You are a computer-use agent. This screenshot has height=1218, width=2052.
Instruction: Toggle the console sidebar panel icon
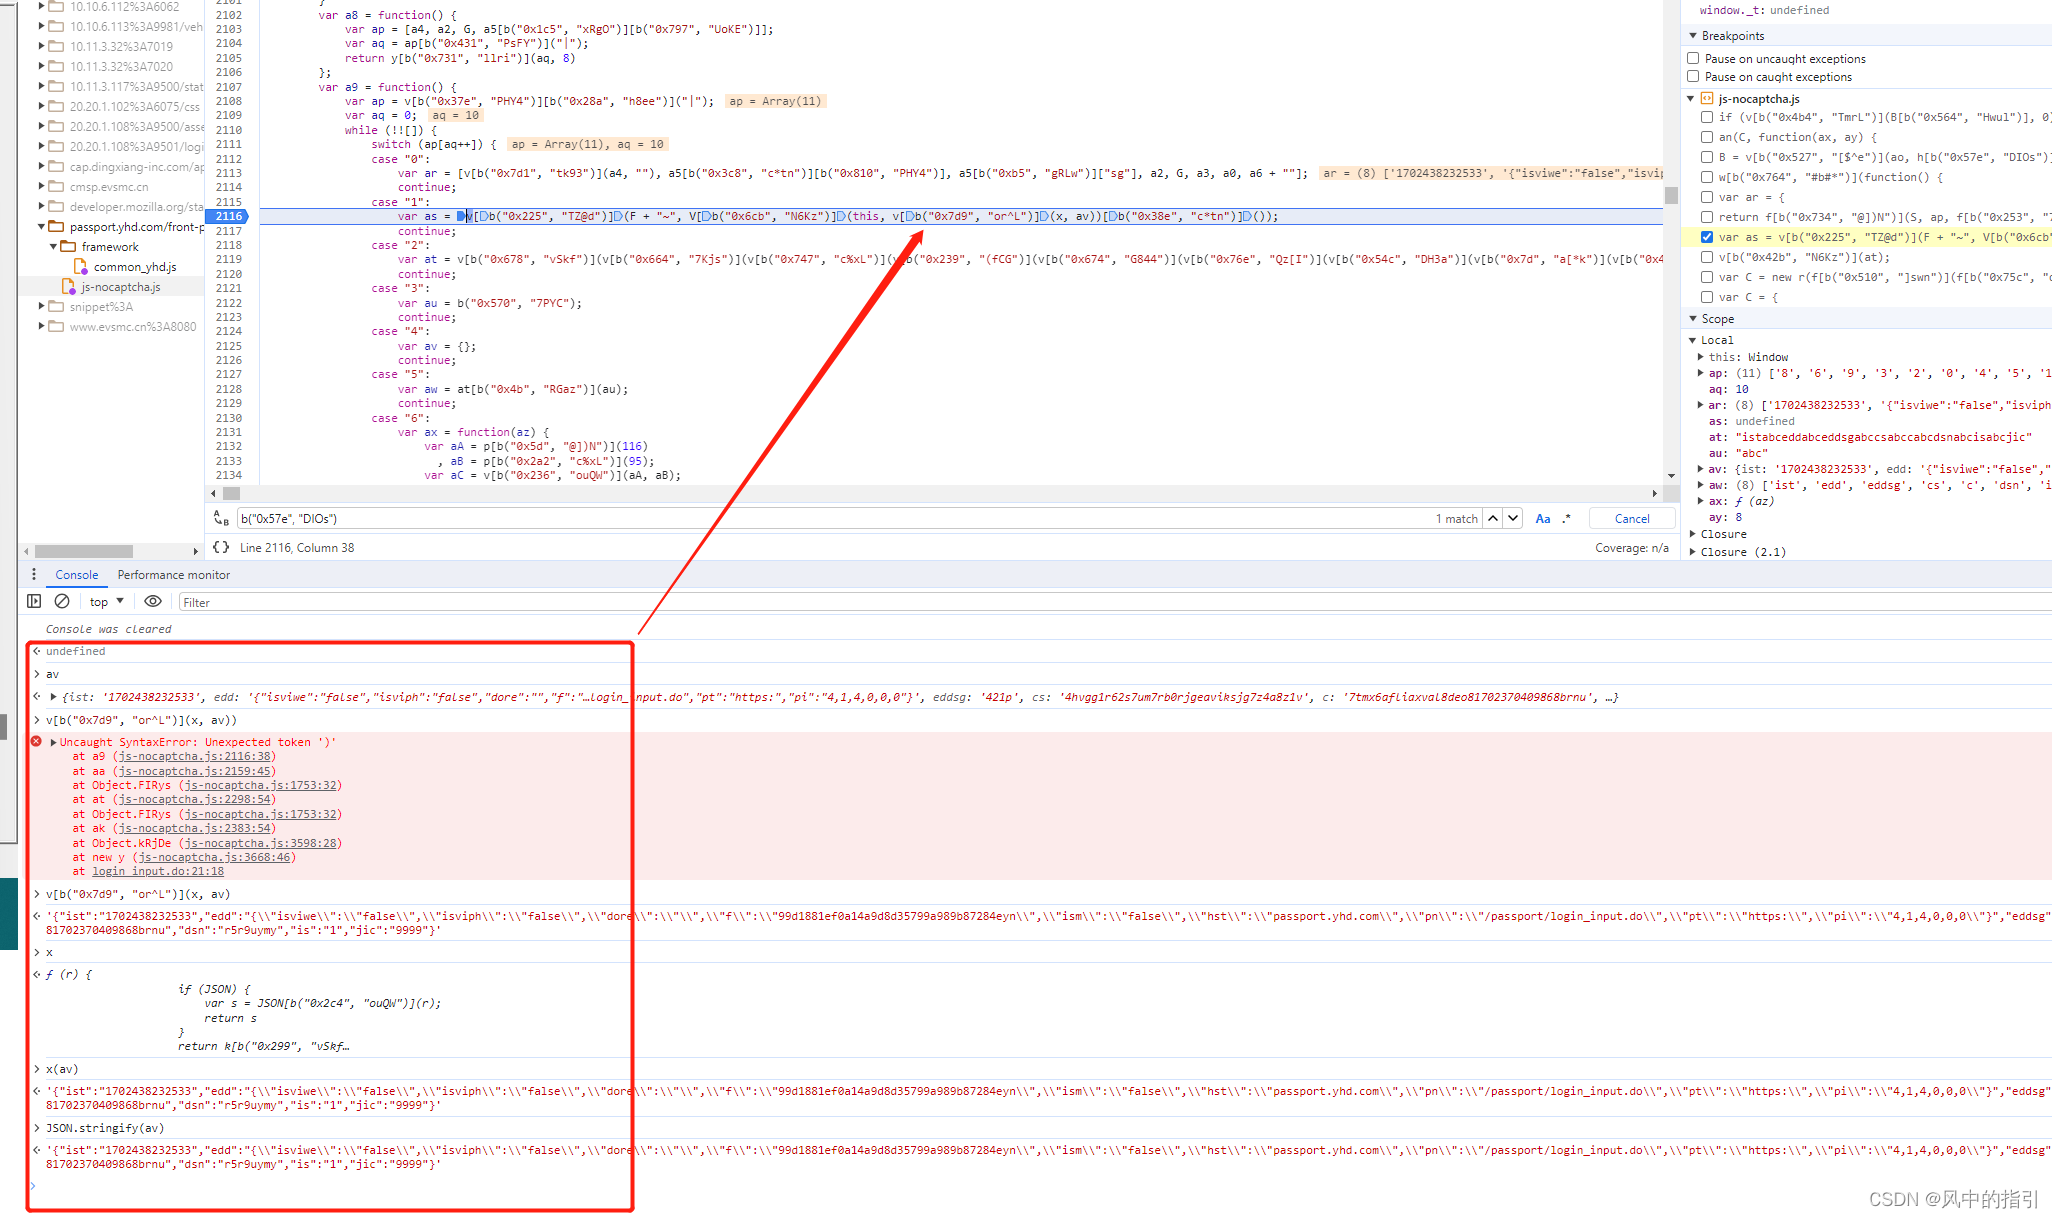click(x=34, y=601)
